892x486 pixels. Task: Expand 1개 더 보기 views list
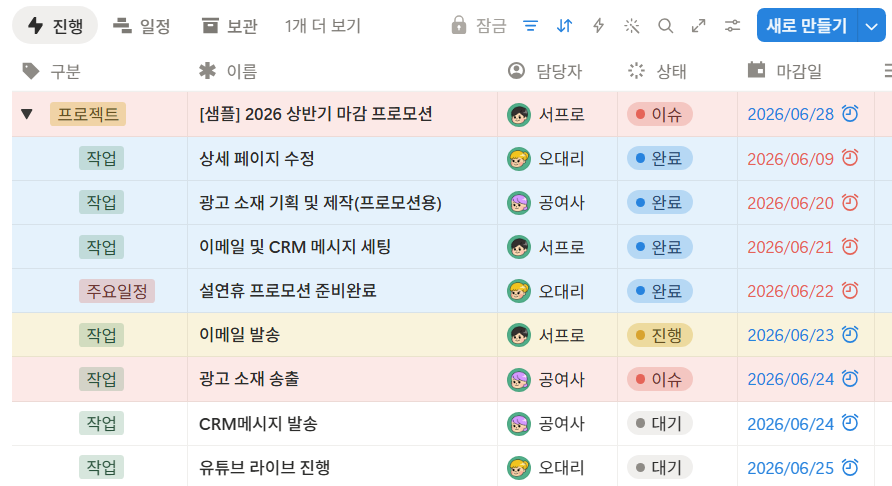[x=323, y=26]
